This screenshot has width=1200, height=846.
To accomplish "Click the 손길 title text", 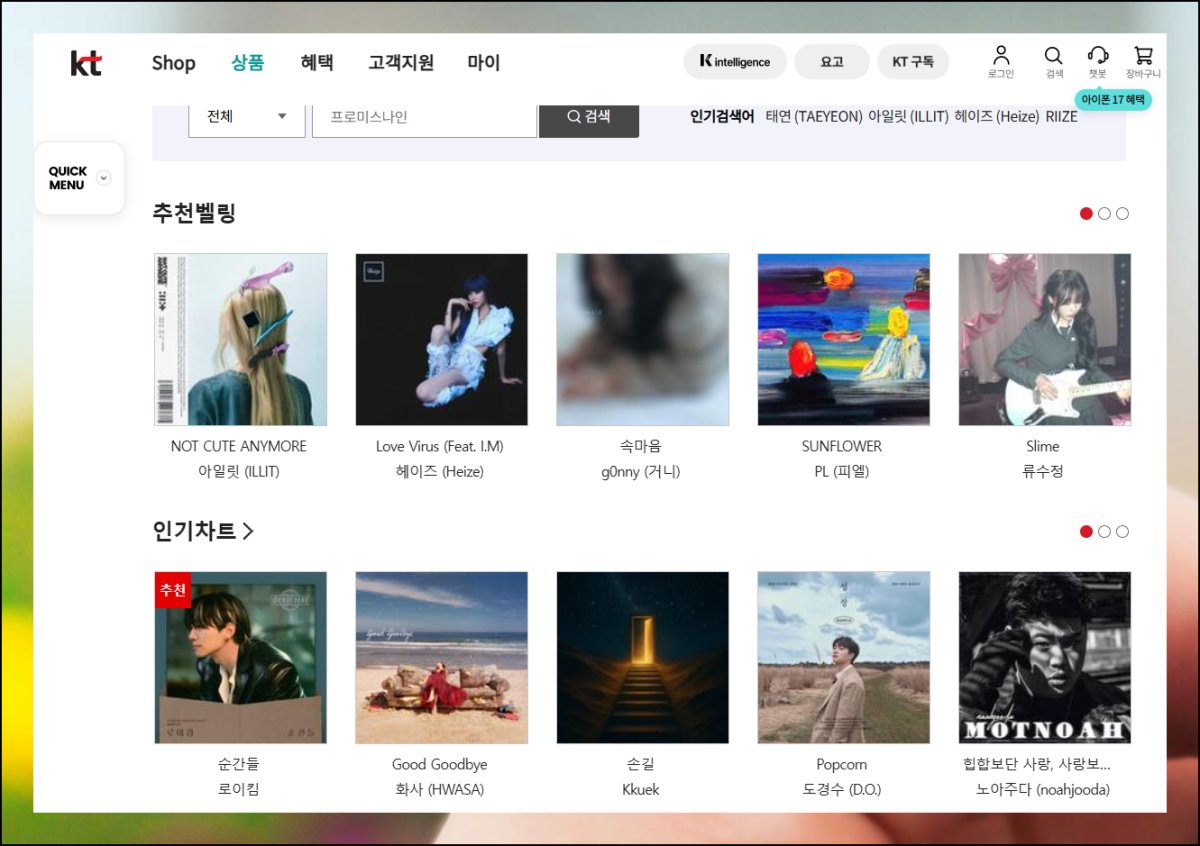I will 641,764.
